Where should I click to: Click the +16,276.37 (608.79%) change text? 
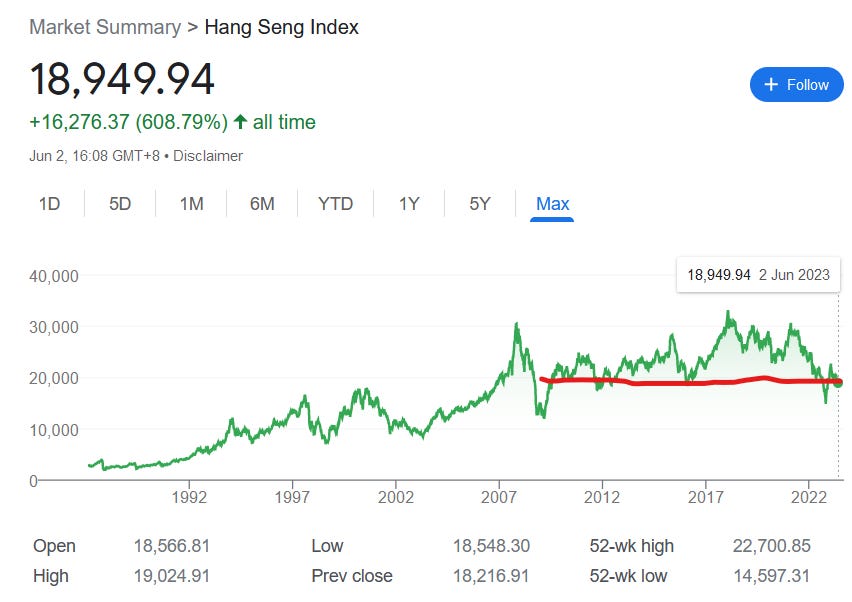tap(129, 122)
